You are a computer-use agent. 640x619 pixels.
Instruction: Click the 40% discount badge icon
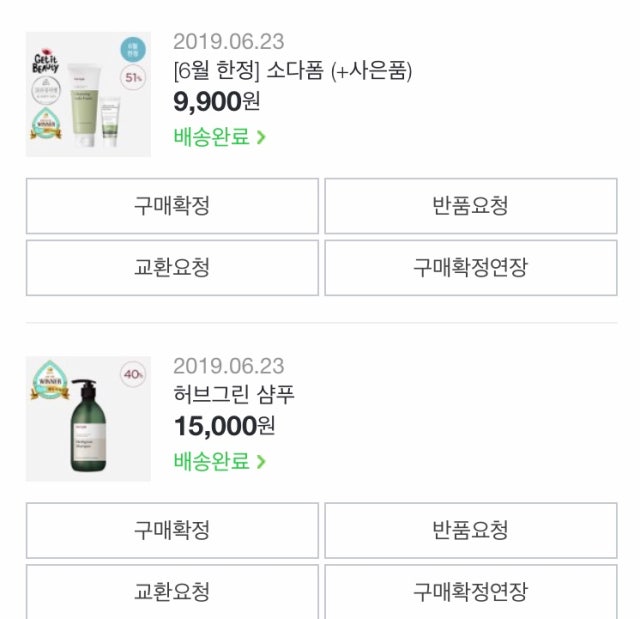(x=132, y=374)
